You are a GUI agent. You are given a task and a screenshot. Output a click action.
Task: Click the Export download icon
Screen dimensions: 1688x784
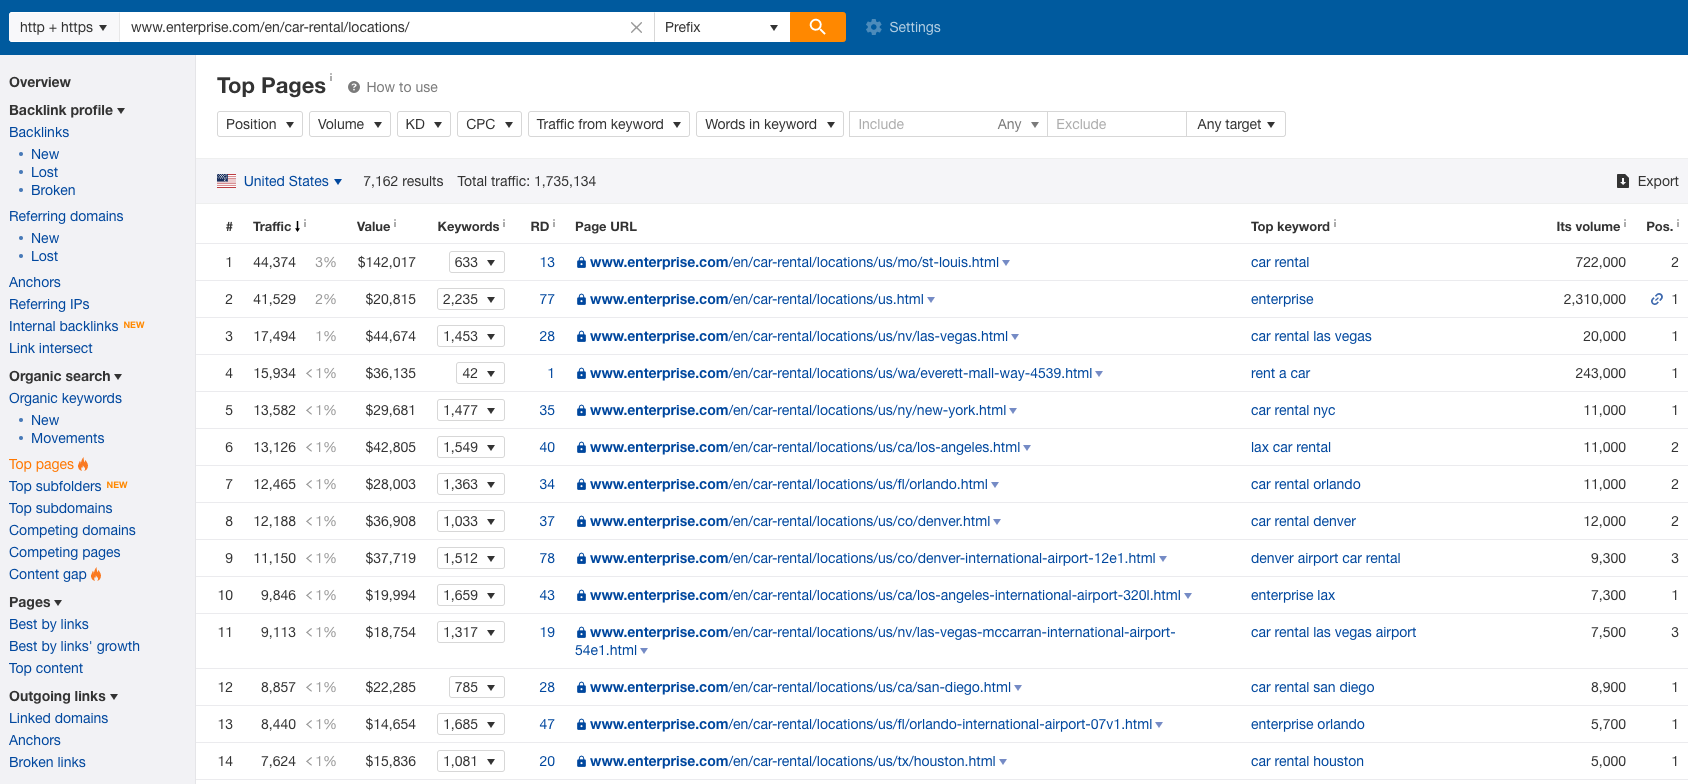click(1623, 181)
